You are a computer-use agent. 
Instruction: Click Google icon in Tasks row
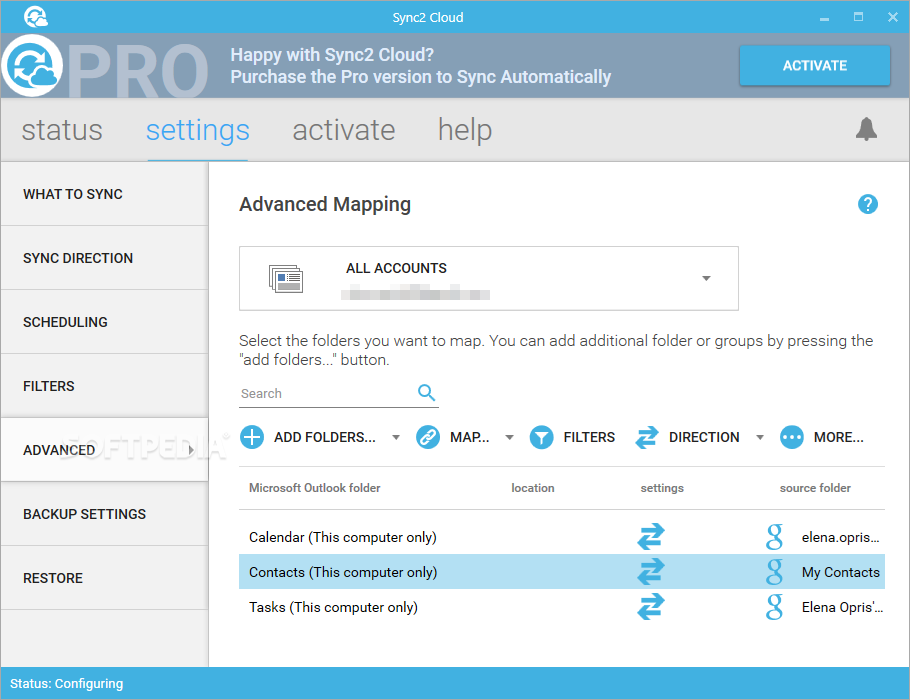[774, 607]
